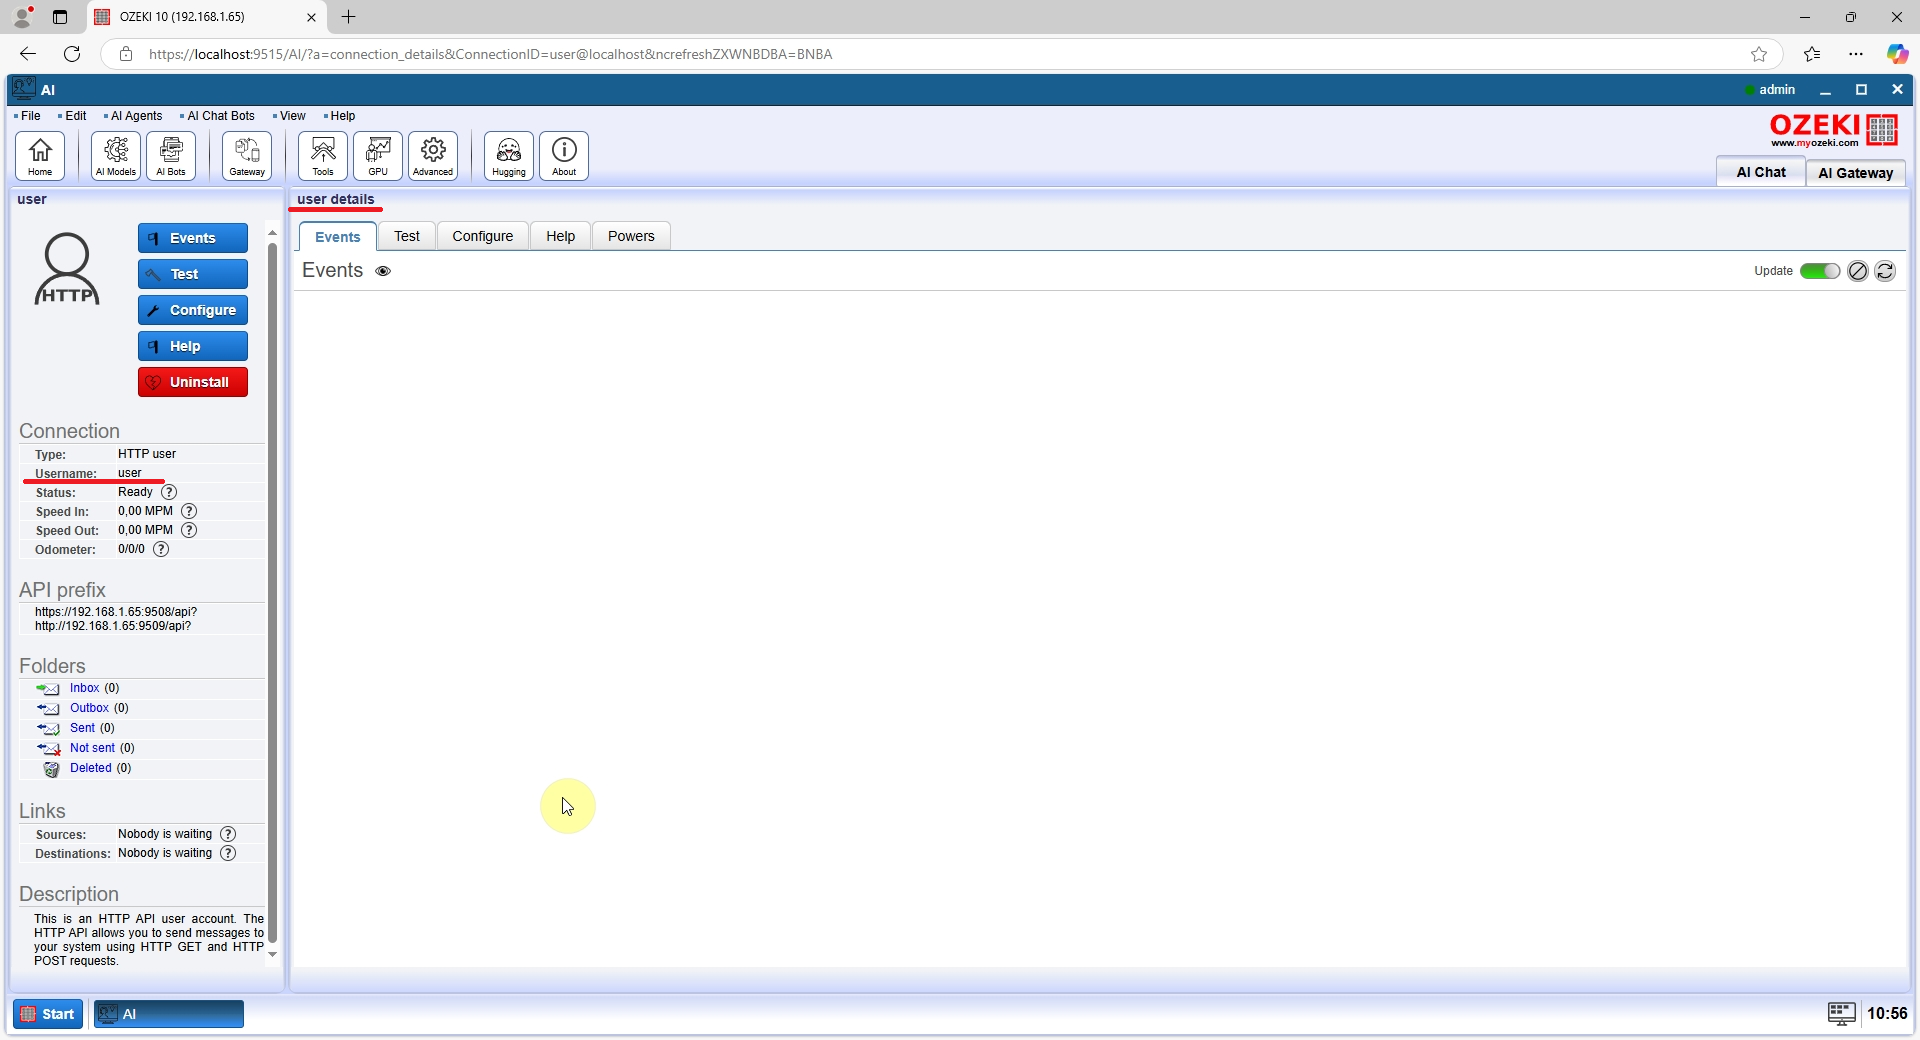Open the Hugging toolbar icon
1920x1040 pixels.
click(509, 155)
